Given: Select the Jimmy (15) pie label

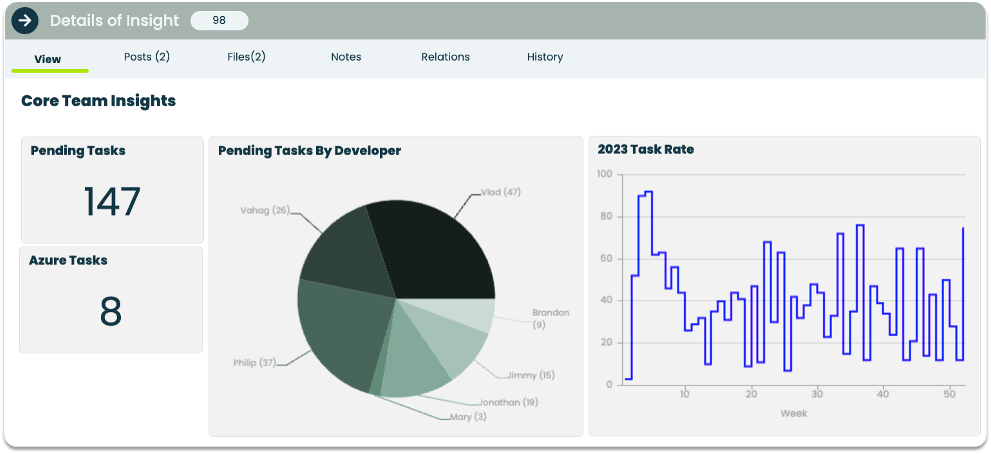Looking at the screenshot, I should 530,375.
